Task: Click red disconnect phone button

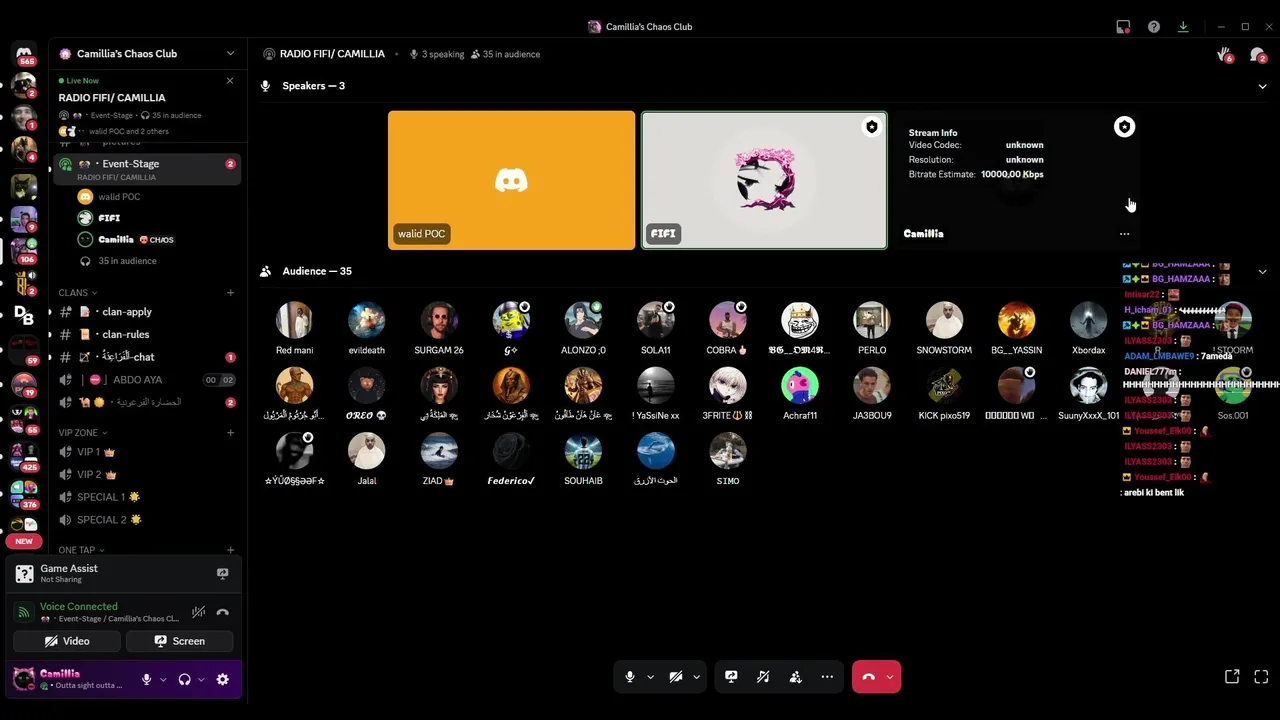Action: point(868,677)
